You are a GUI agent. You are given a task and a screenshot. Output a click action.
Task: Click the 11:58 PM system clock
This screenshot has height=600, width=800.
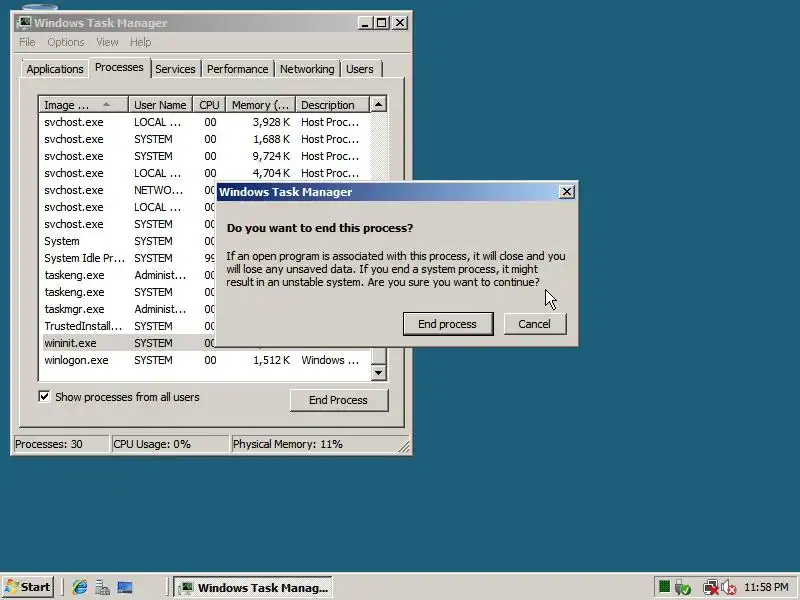coord(766,587)
